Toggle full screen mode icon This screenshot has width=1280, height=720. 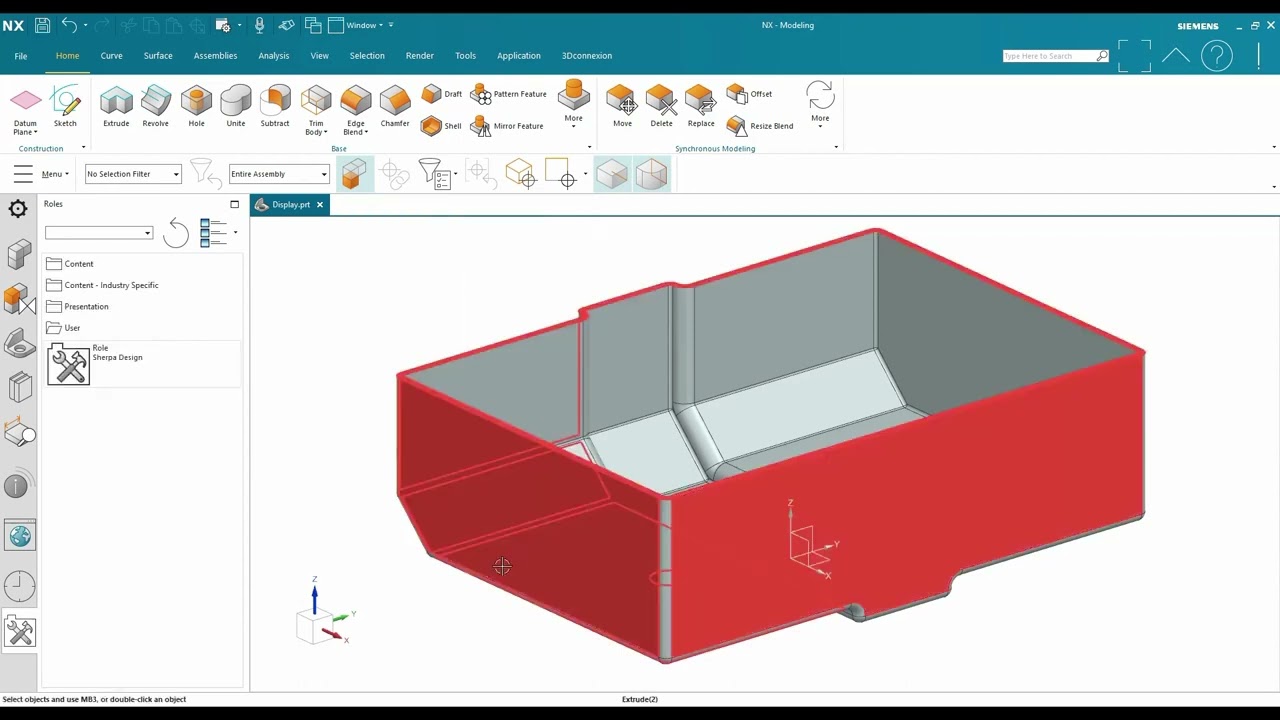tap(1135, 56)
